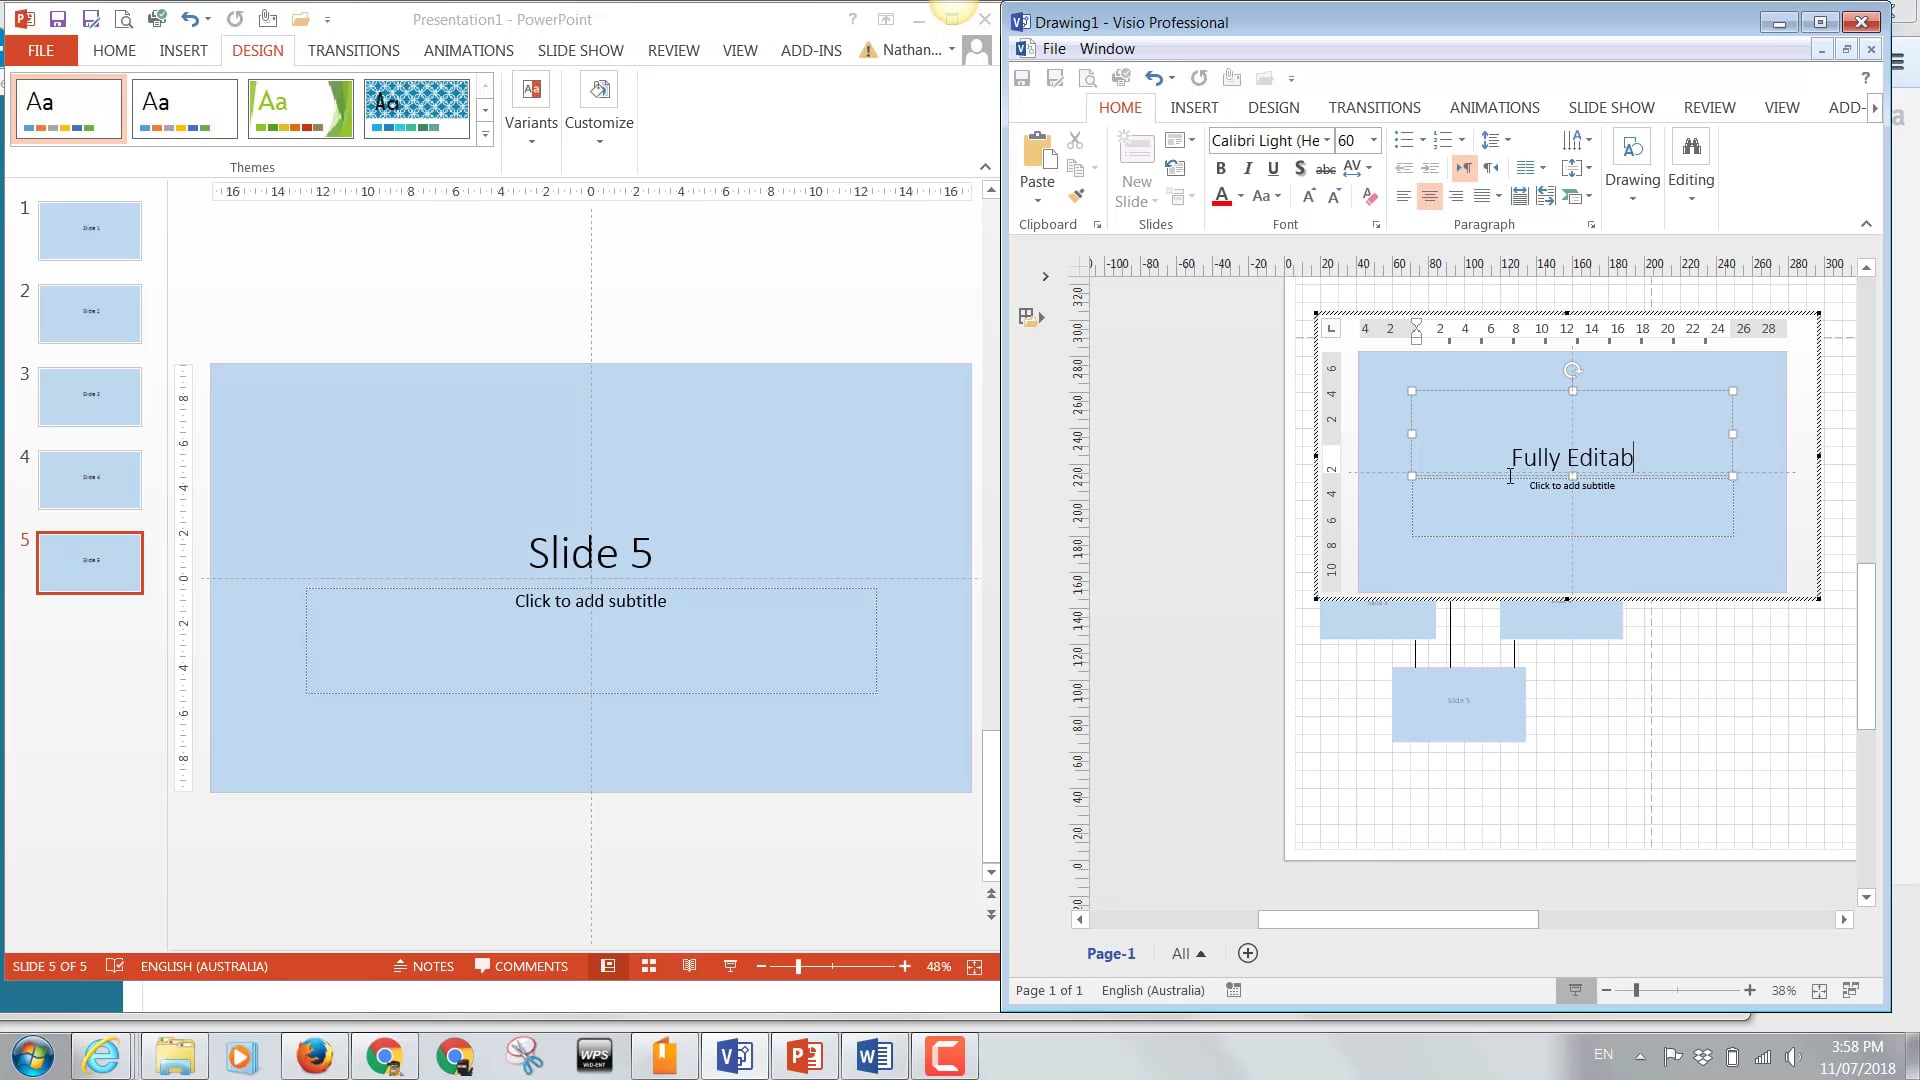Click Undo icon in Visio window toolbar
Image resolution: width=1920 pixels, height=1080 pixels.
click(1154, 78)
